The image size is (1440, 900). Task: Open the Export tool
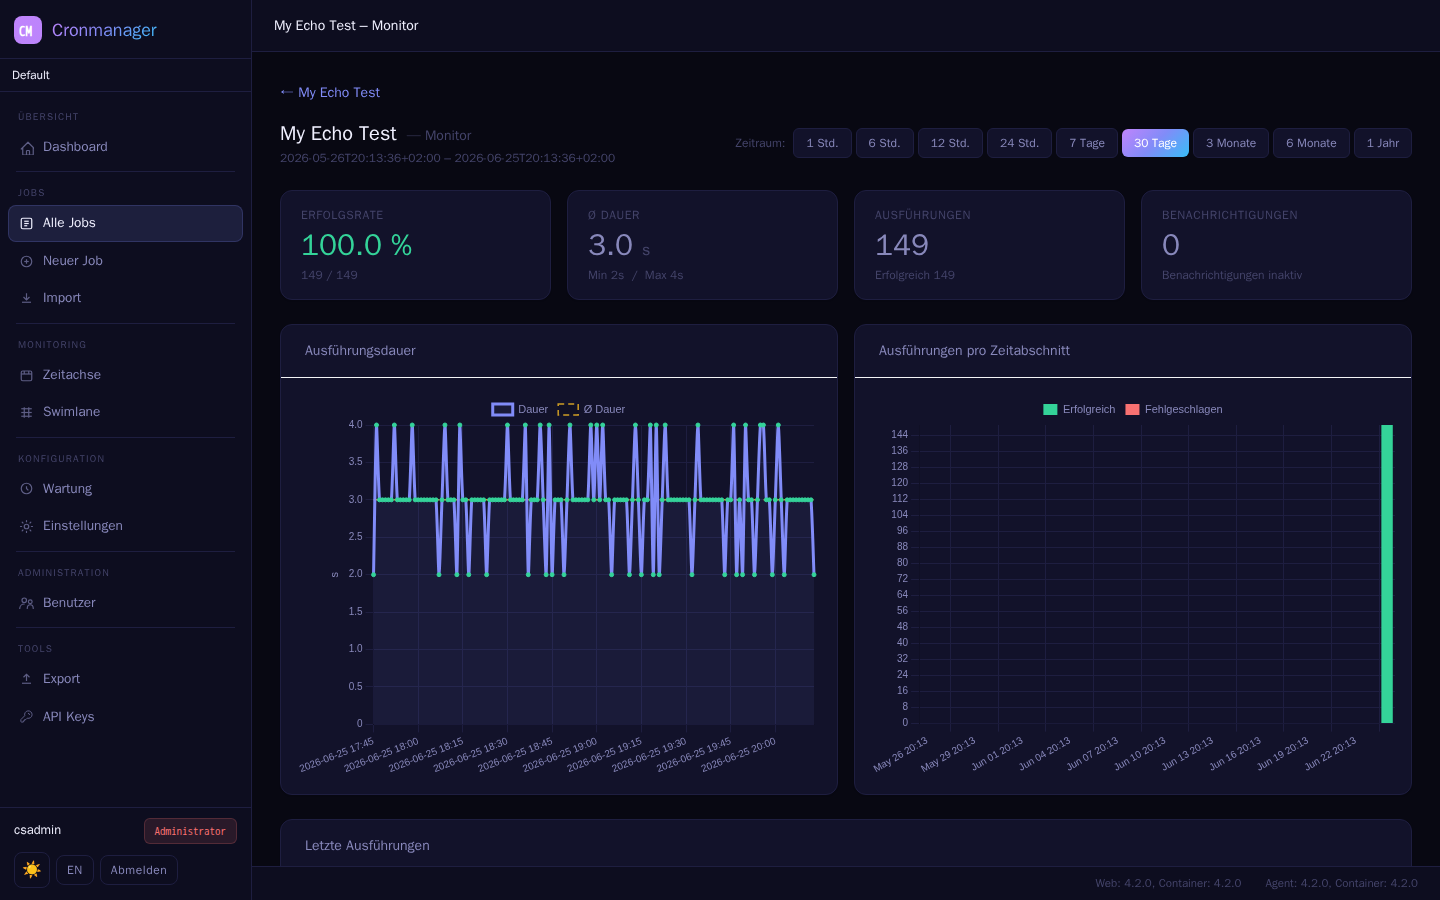(125, 679)
